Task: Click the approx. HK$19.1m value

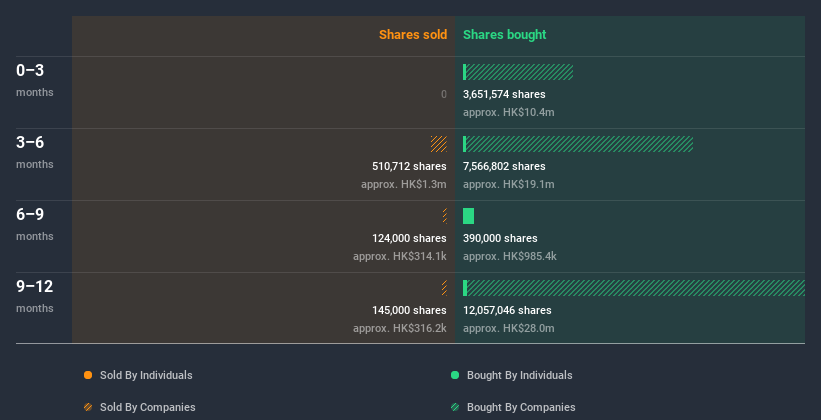Action: (x=508, y=184)
